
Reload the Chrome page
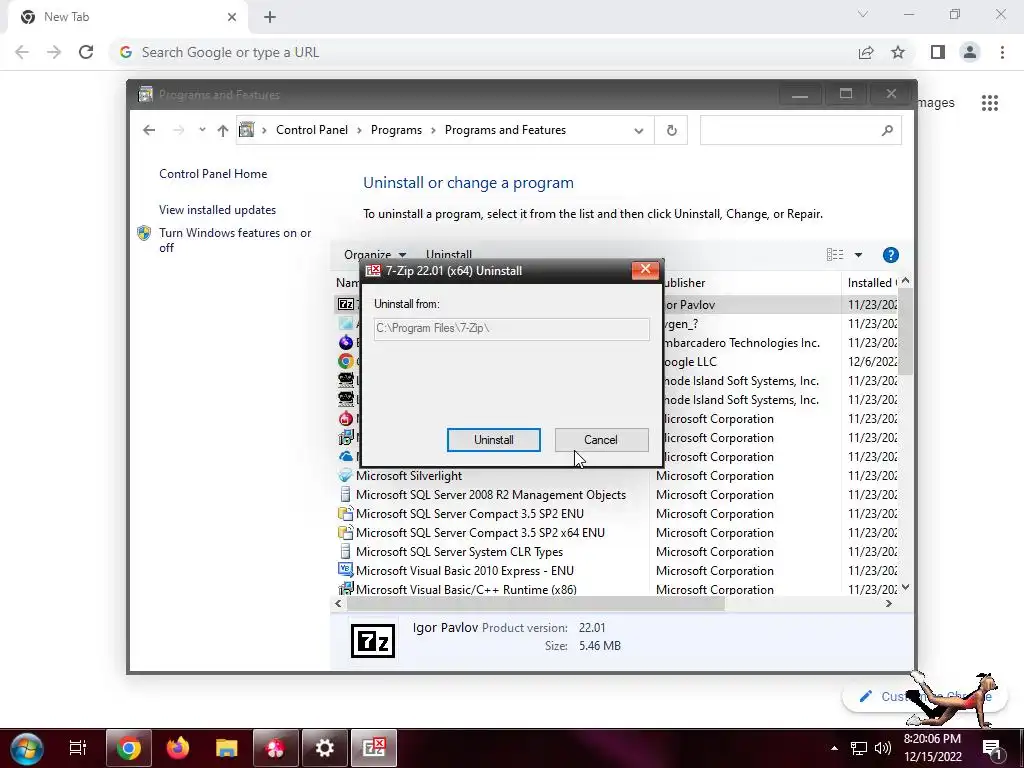click(86, 52)
